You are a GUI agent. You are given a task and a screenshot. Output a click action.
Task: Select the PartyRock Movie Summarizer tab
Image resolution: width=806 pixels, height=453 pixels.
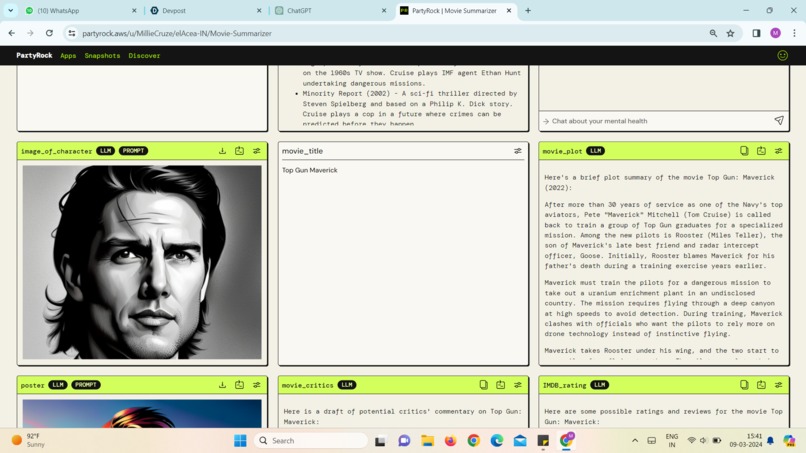[454, 10]
